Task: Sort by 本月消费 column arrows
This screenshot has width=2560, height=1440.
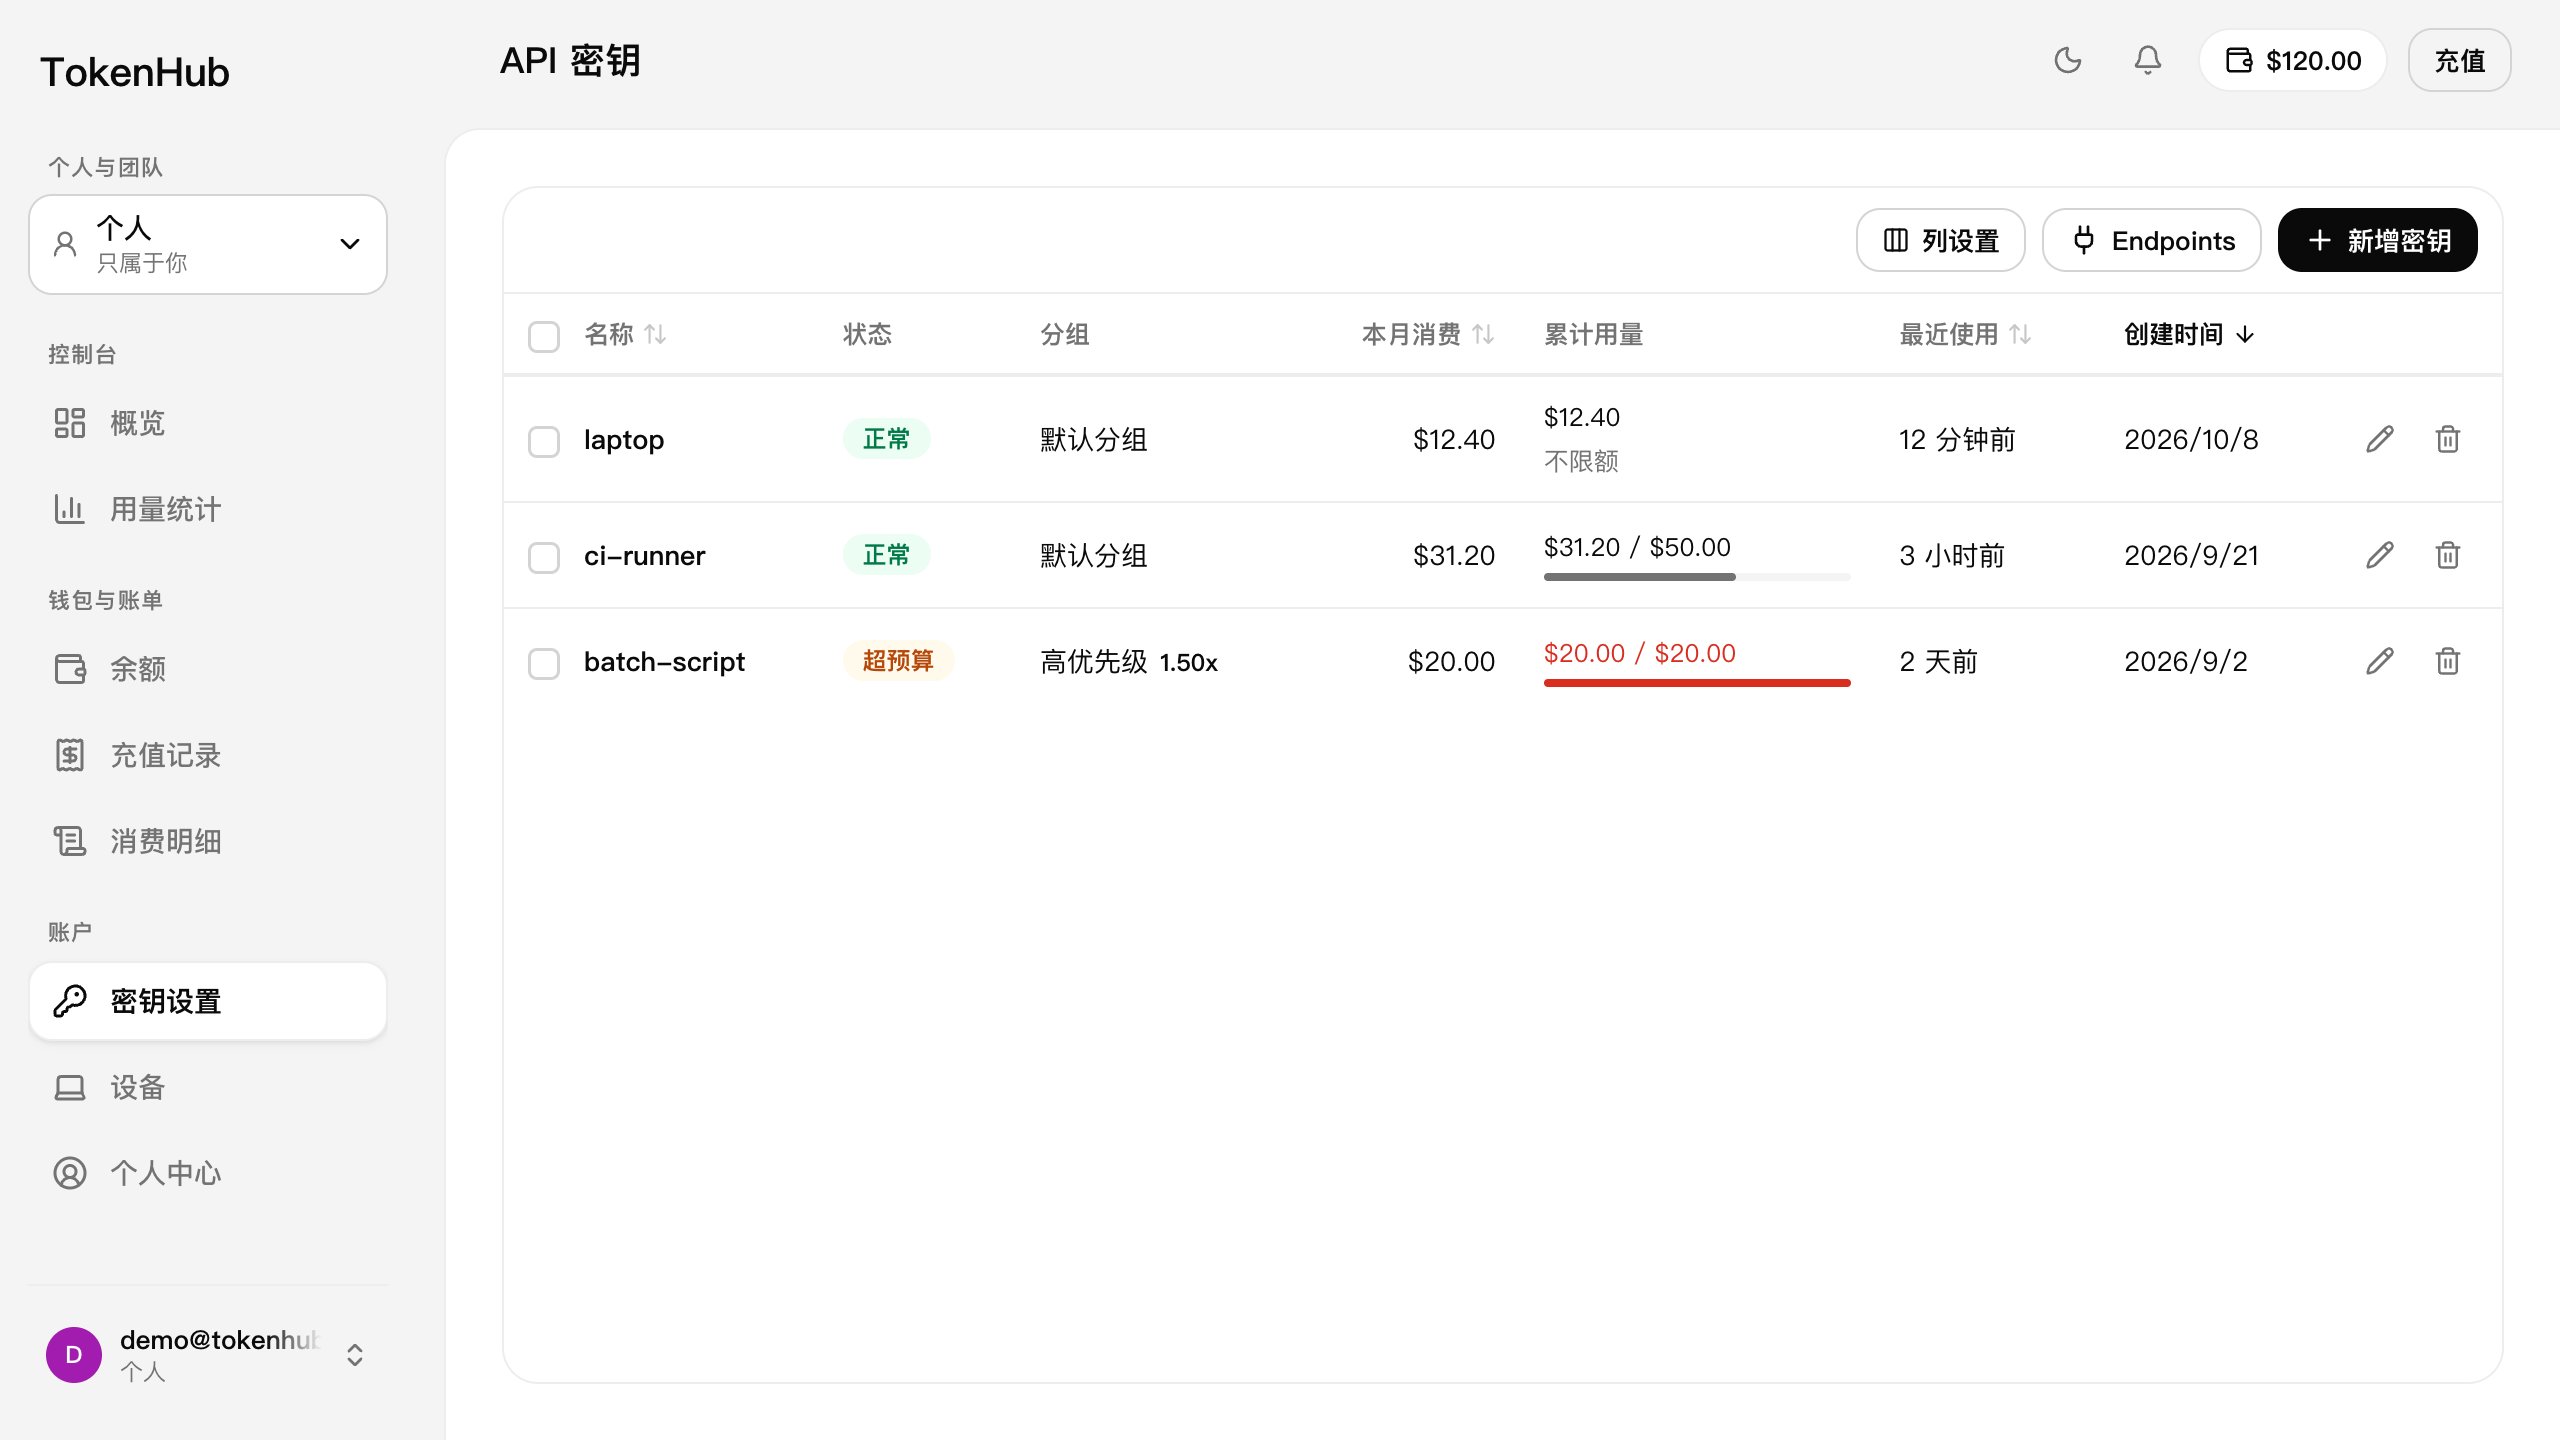Action: coord(1483,334)
